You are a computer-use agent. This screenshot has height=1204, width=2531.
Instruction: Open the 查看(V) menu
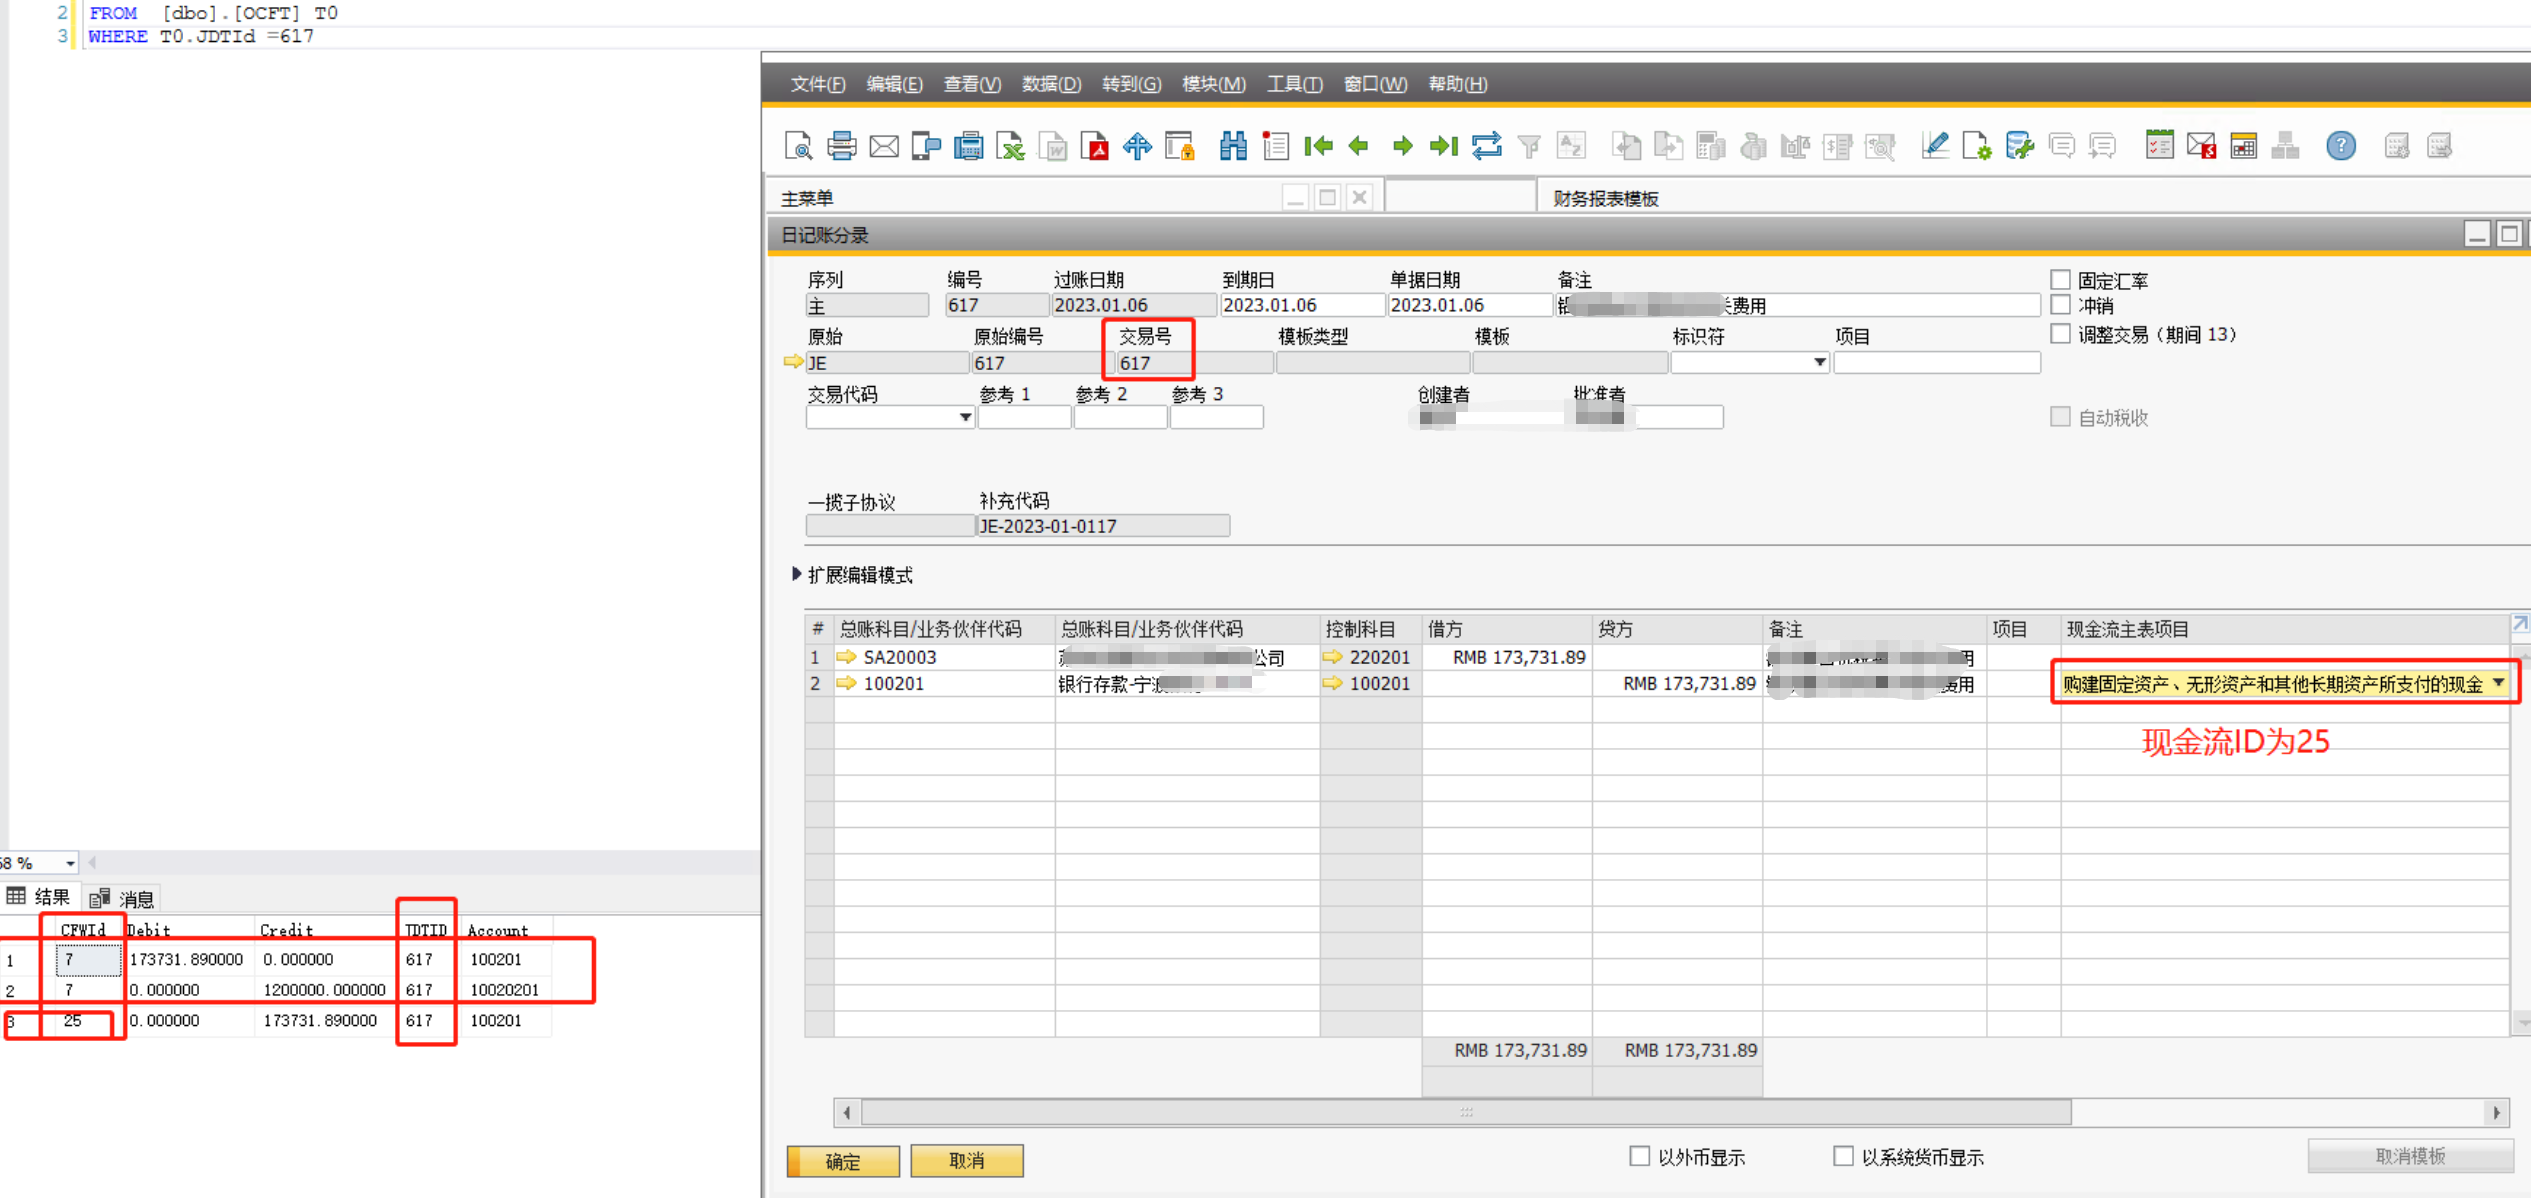(972, 85)
